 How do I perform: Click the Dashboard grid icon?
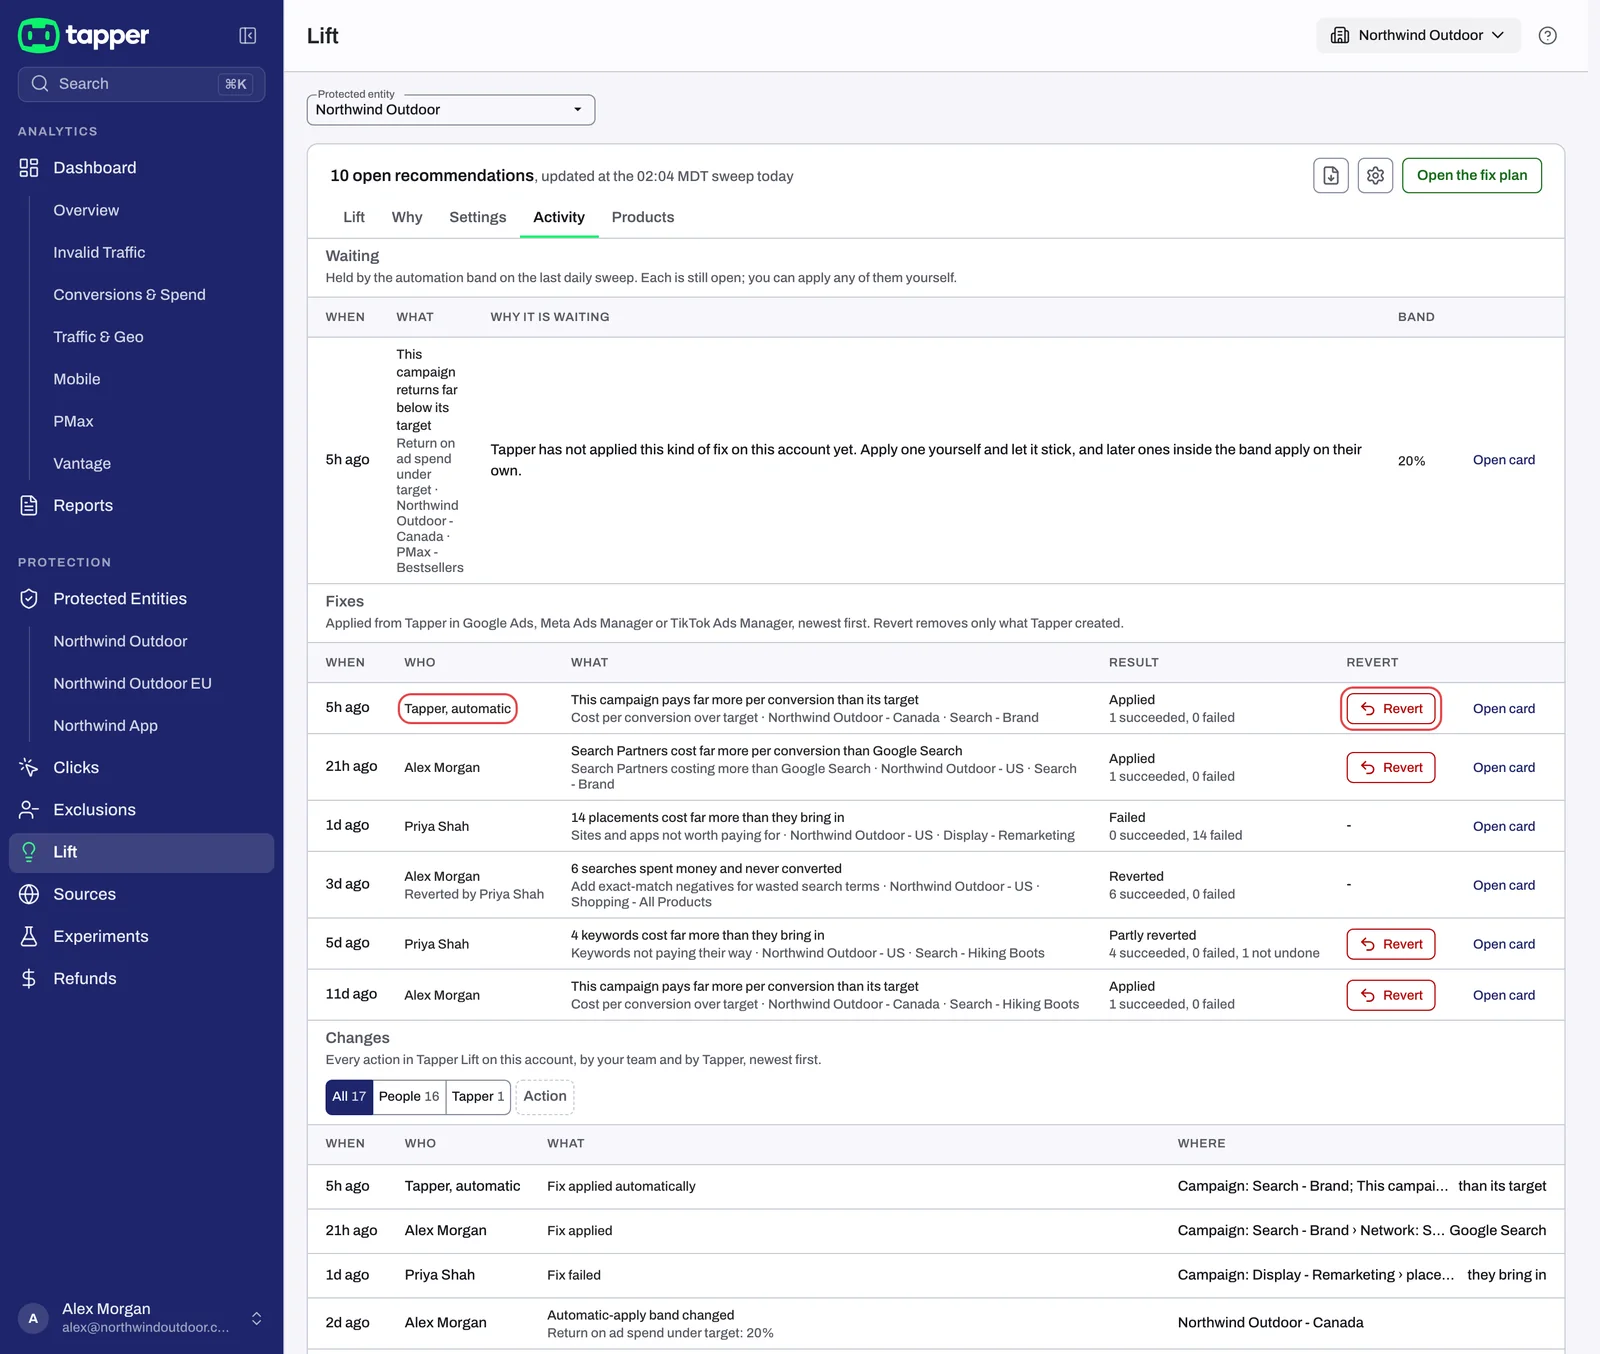coord(29,168)
